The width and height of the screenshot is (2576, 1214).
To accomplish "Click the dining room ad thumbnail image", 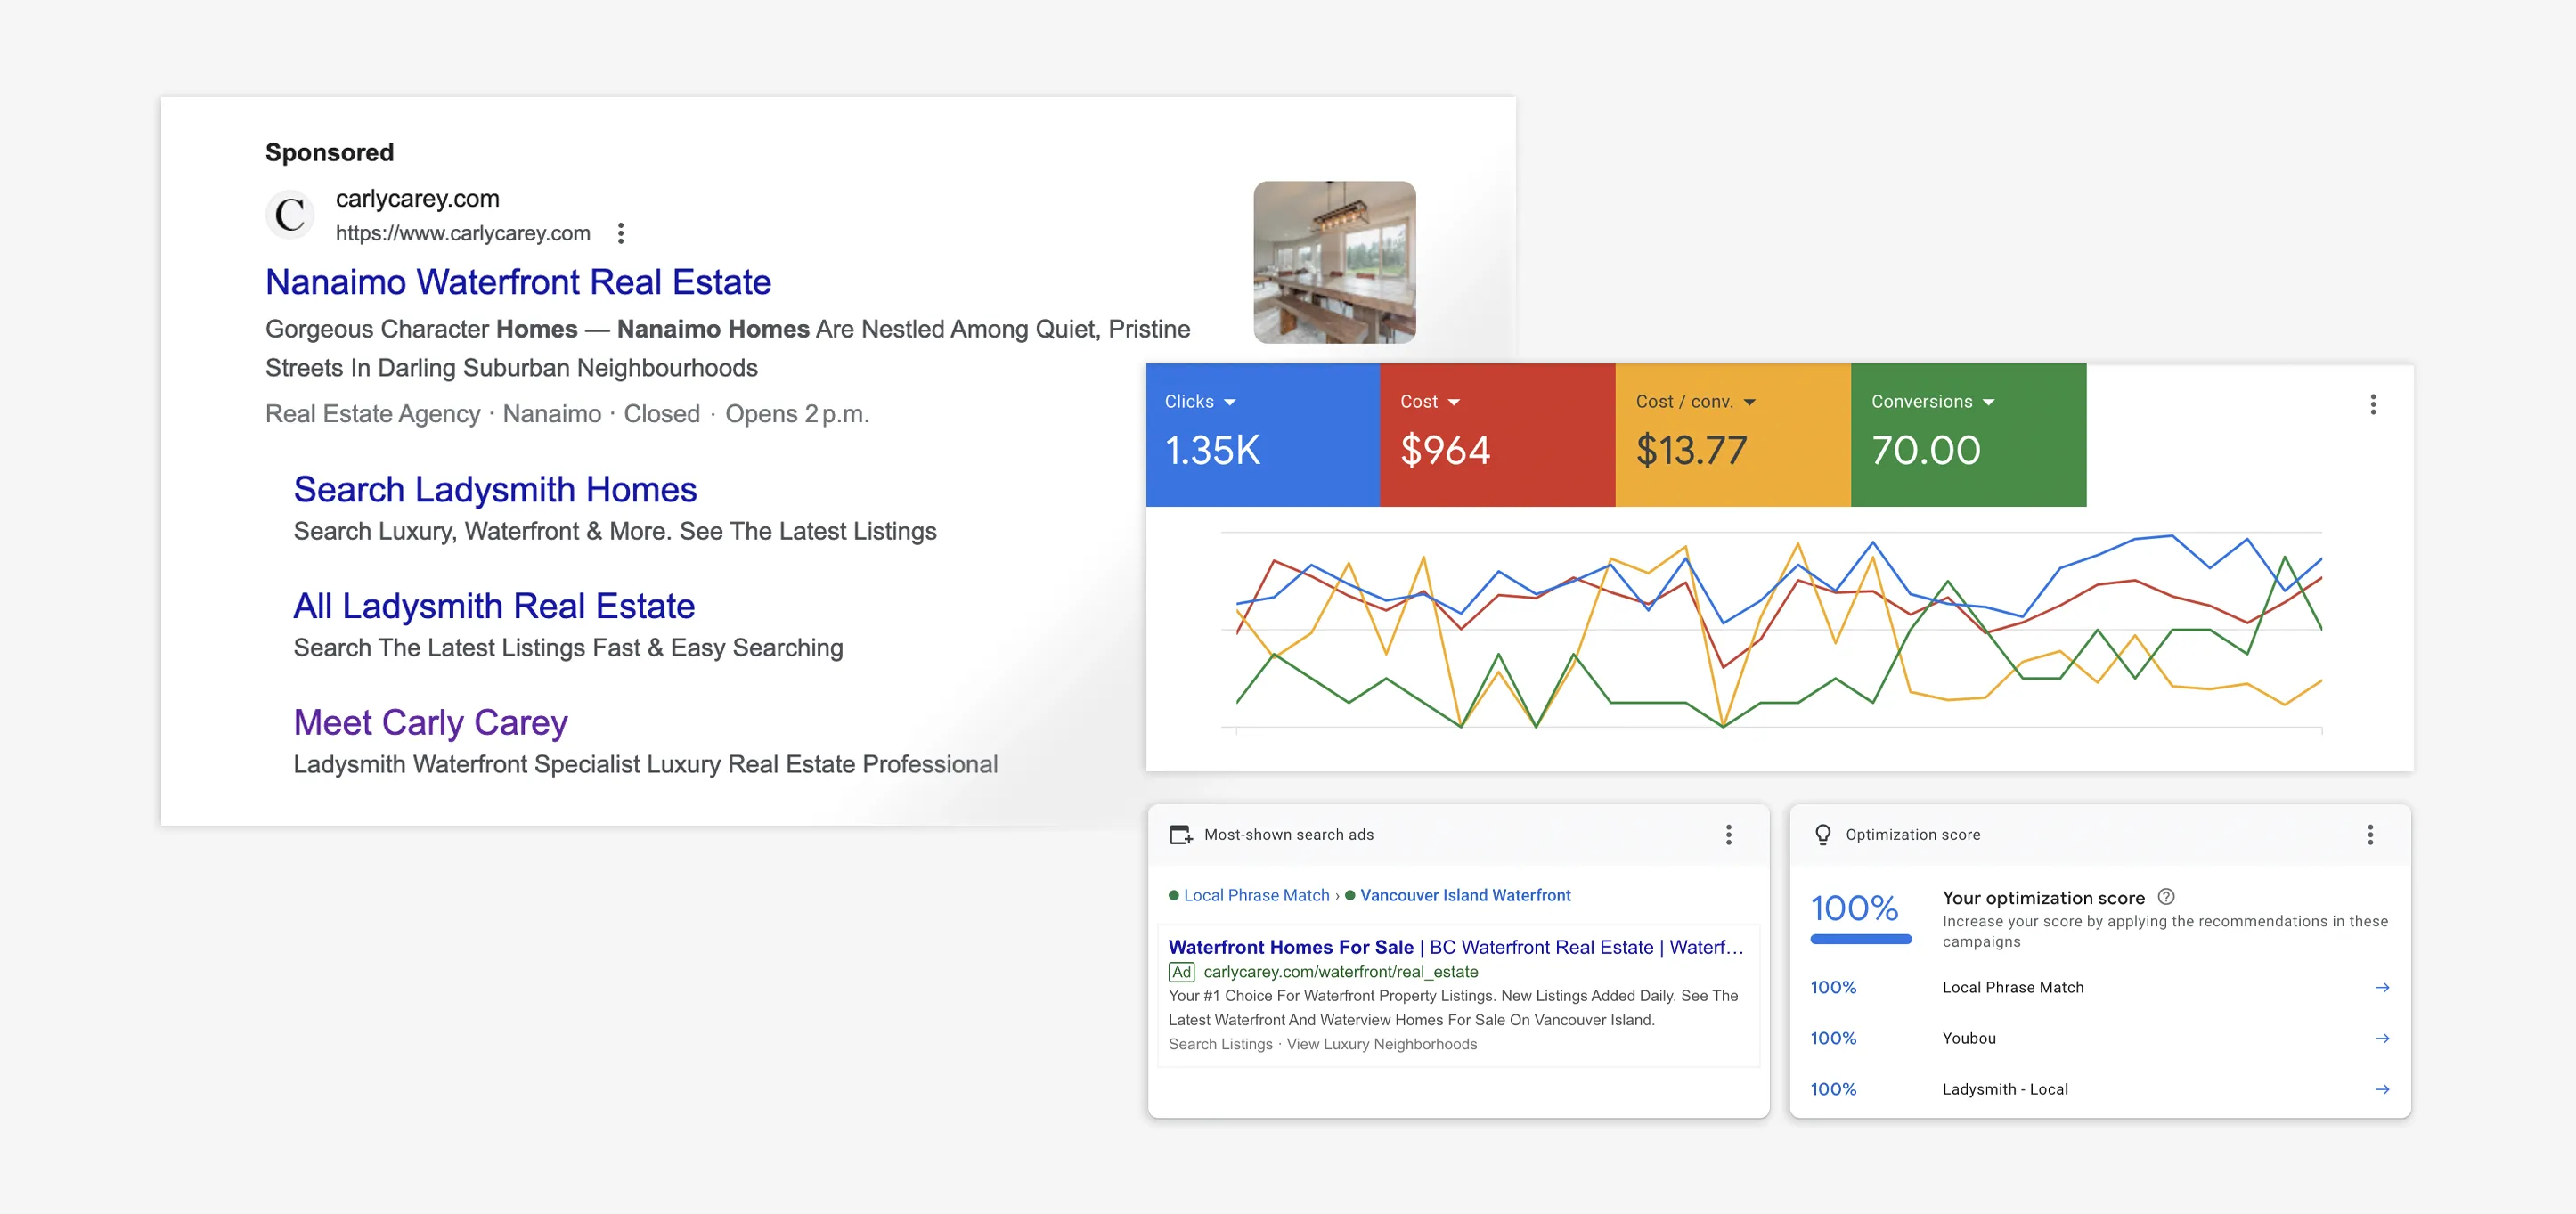I will coord(1334,262).
